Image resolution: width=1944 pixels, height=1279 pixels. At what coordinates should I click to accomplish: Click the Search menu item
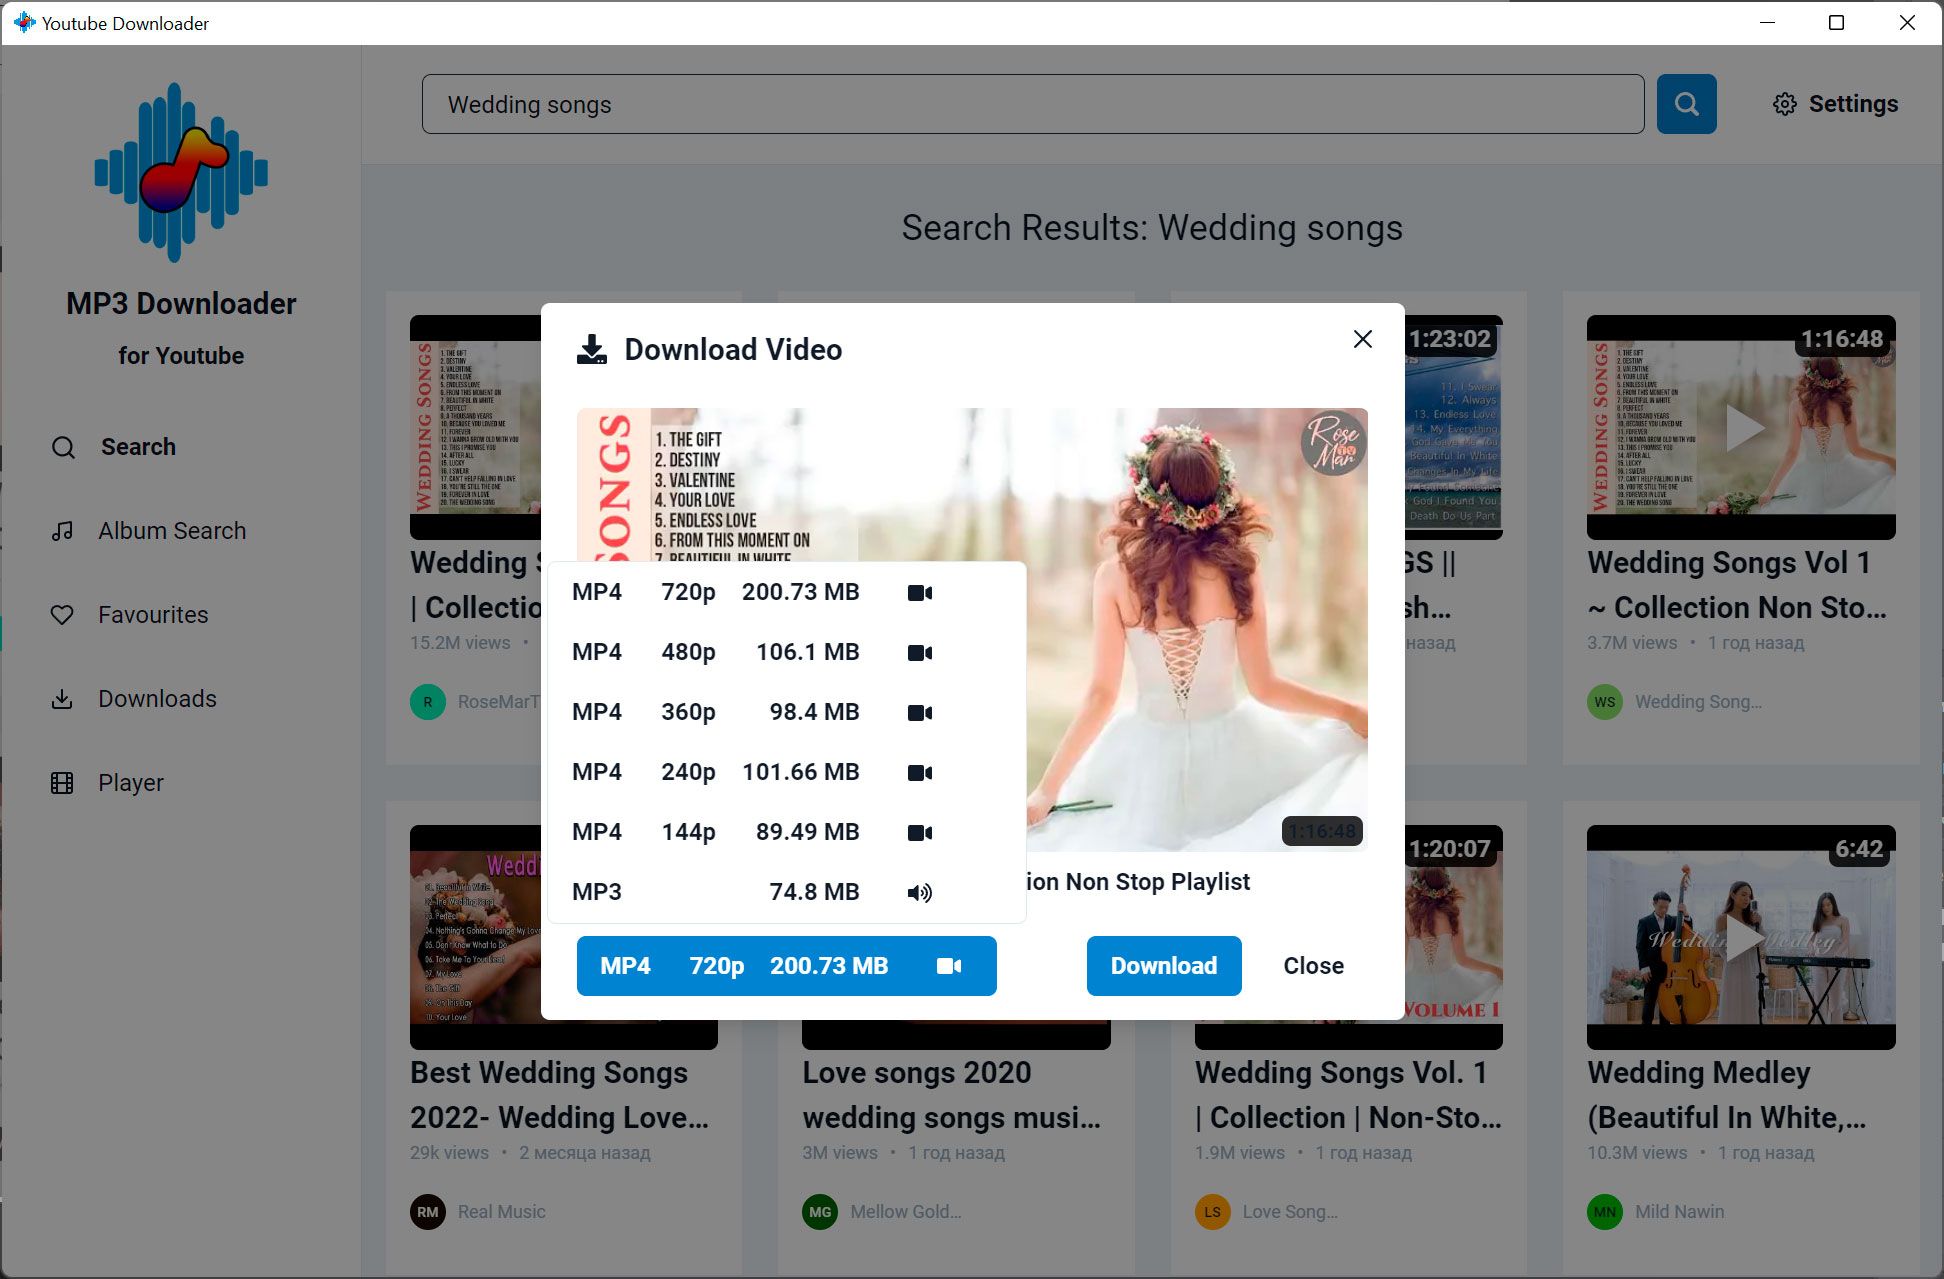coord(138,447)
